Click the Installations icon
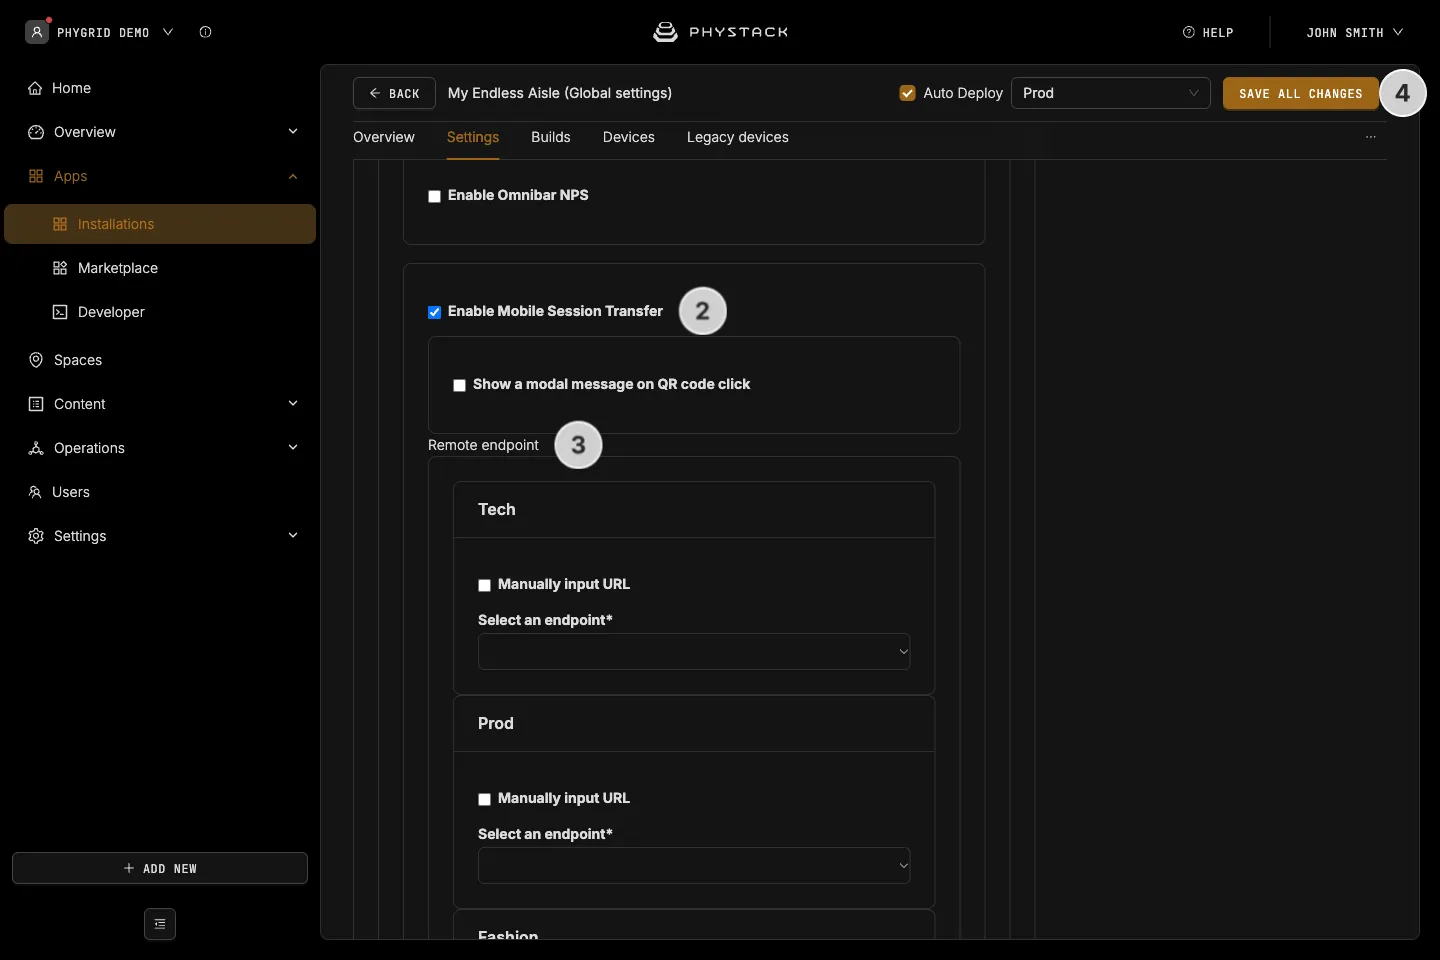Image resolution: width=1440 pixels, height=960 pixels. click(x=60, y=224)
